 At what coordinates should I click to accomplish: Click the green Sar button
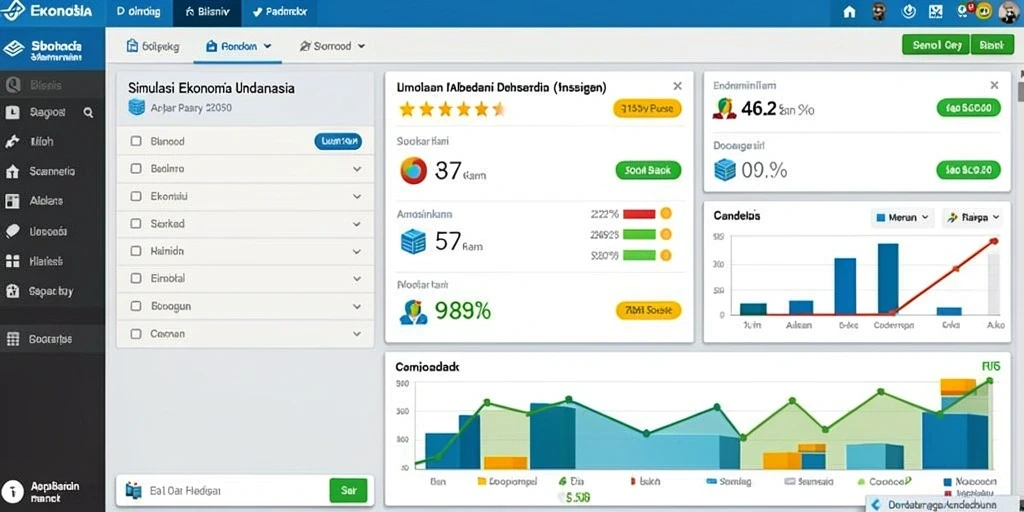click(348, 490)
